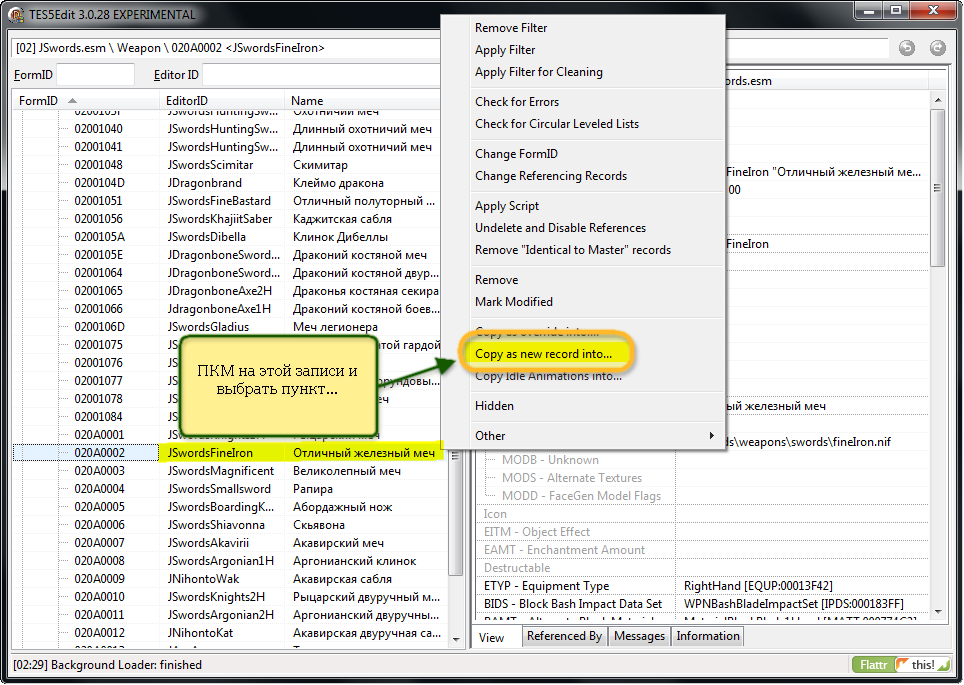Choose Hidden from context menu
This screenshot has height=685, width=964.
[494, 406]
